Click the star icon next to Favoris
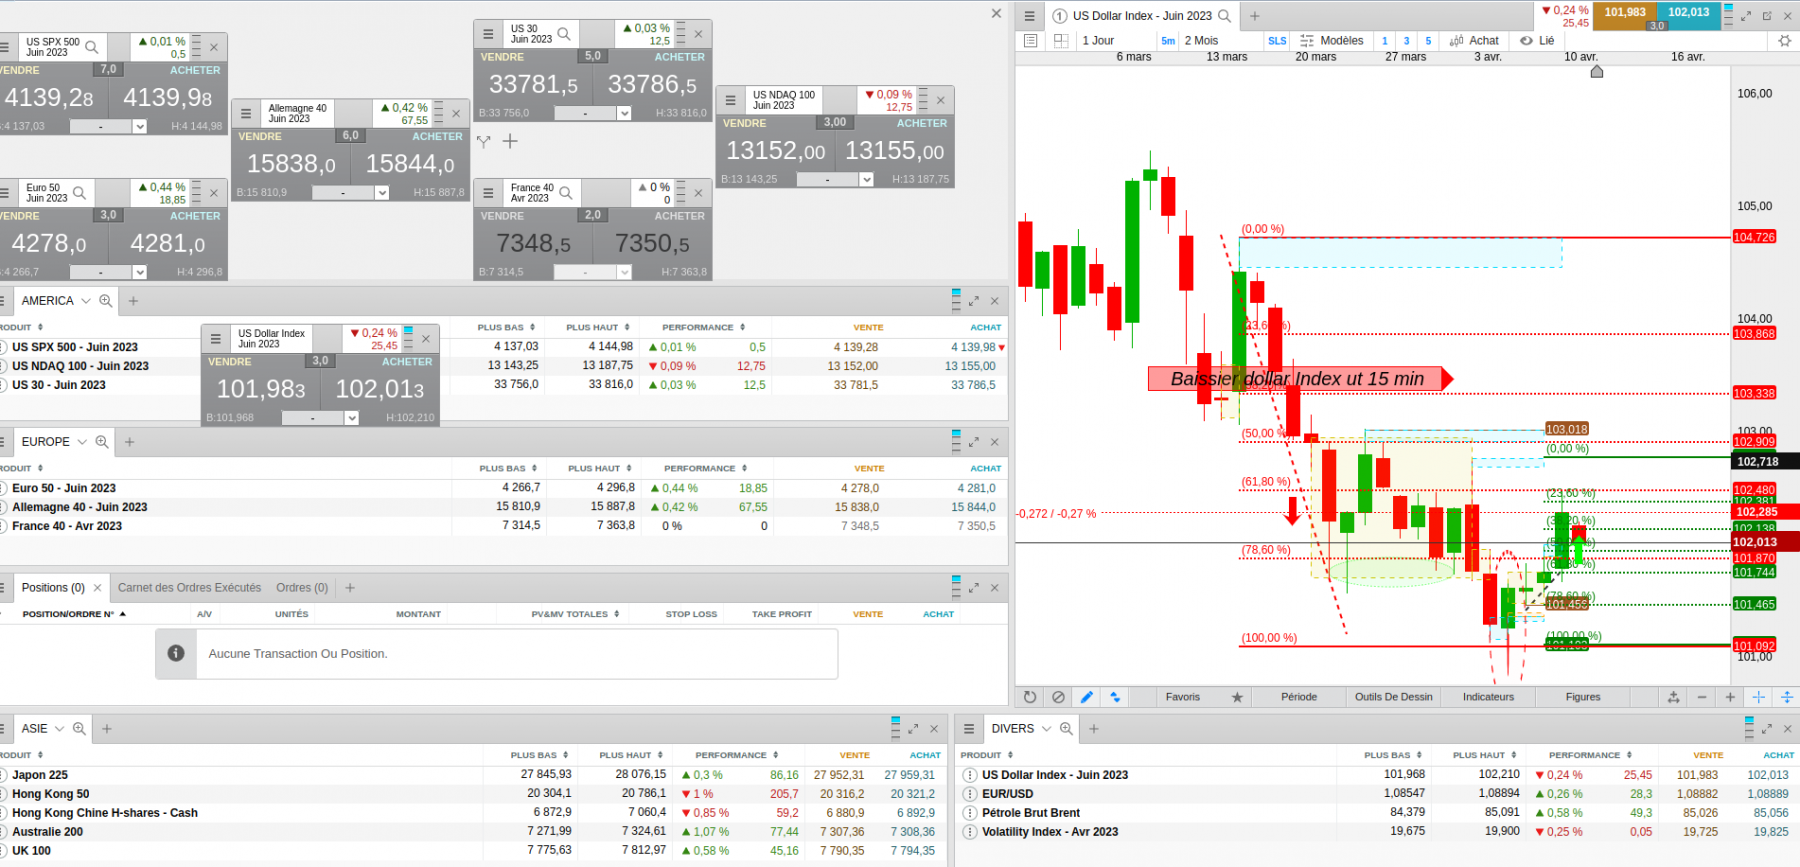This screenshot has width=1800, height=867. point(1237,697)
